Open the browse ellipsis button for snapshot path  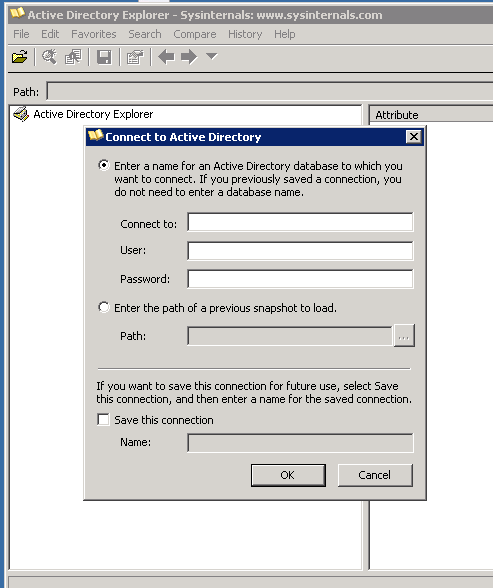pyautogui.click(x=404, y=336)
